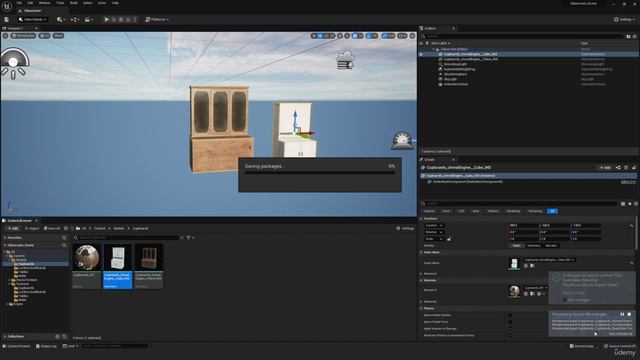Collapse the Static Mesh section

tap(421, 252)
